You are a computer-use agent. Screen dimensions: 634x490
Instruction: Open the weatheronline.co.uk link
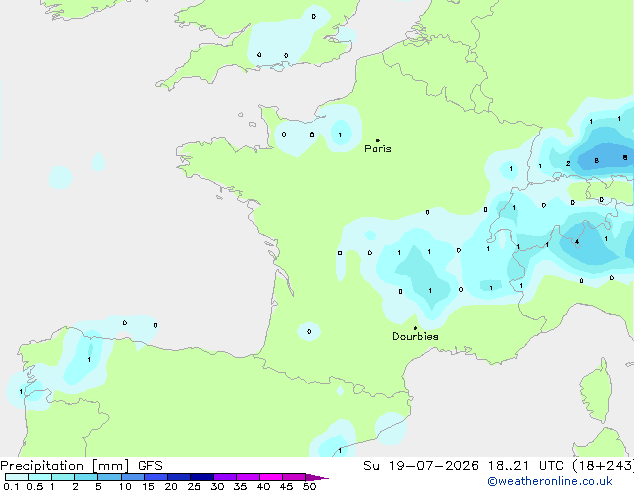550,481
